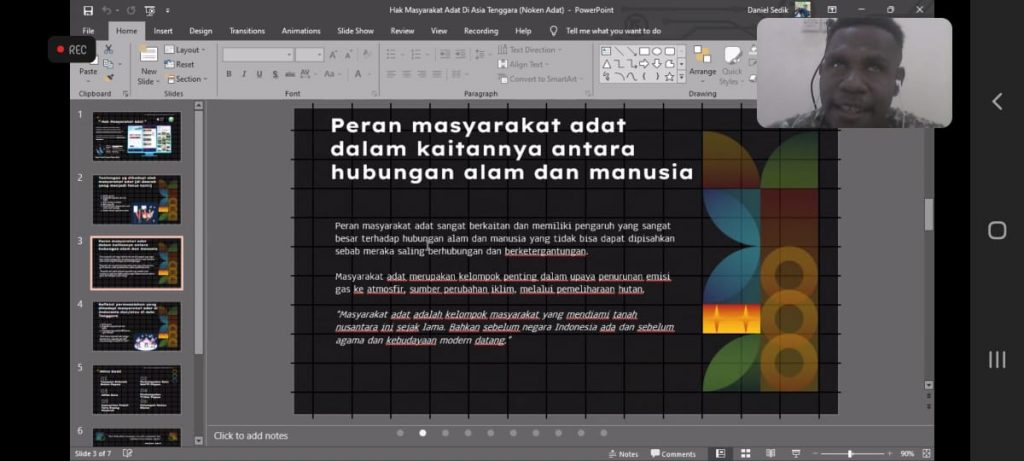Open the Transitions tab

pos(247,31)
